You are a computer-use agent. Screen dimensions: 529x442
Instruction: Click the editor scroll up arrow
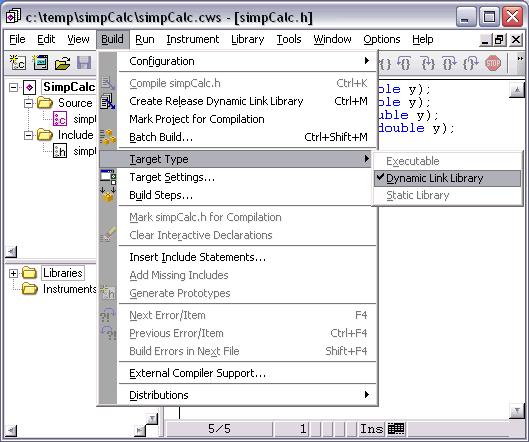pos(517,90)
